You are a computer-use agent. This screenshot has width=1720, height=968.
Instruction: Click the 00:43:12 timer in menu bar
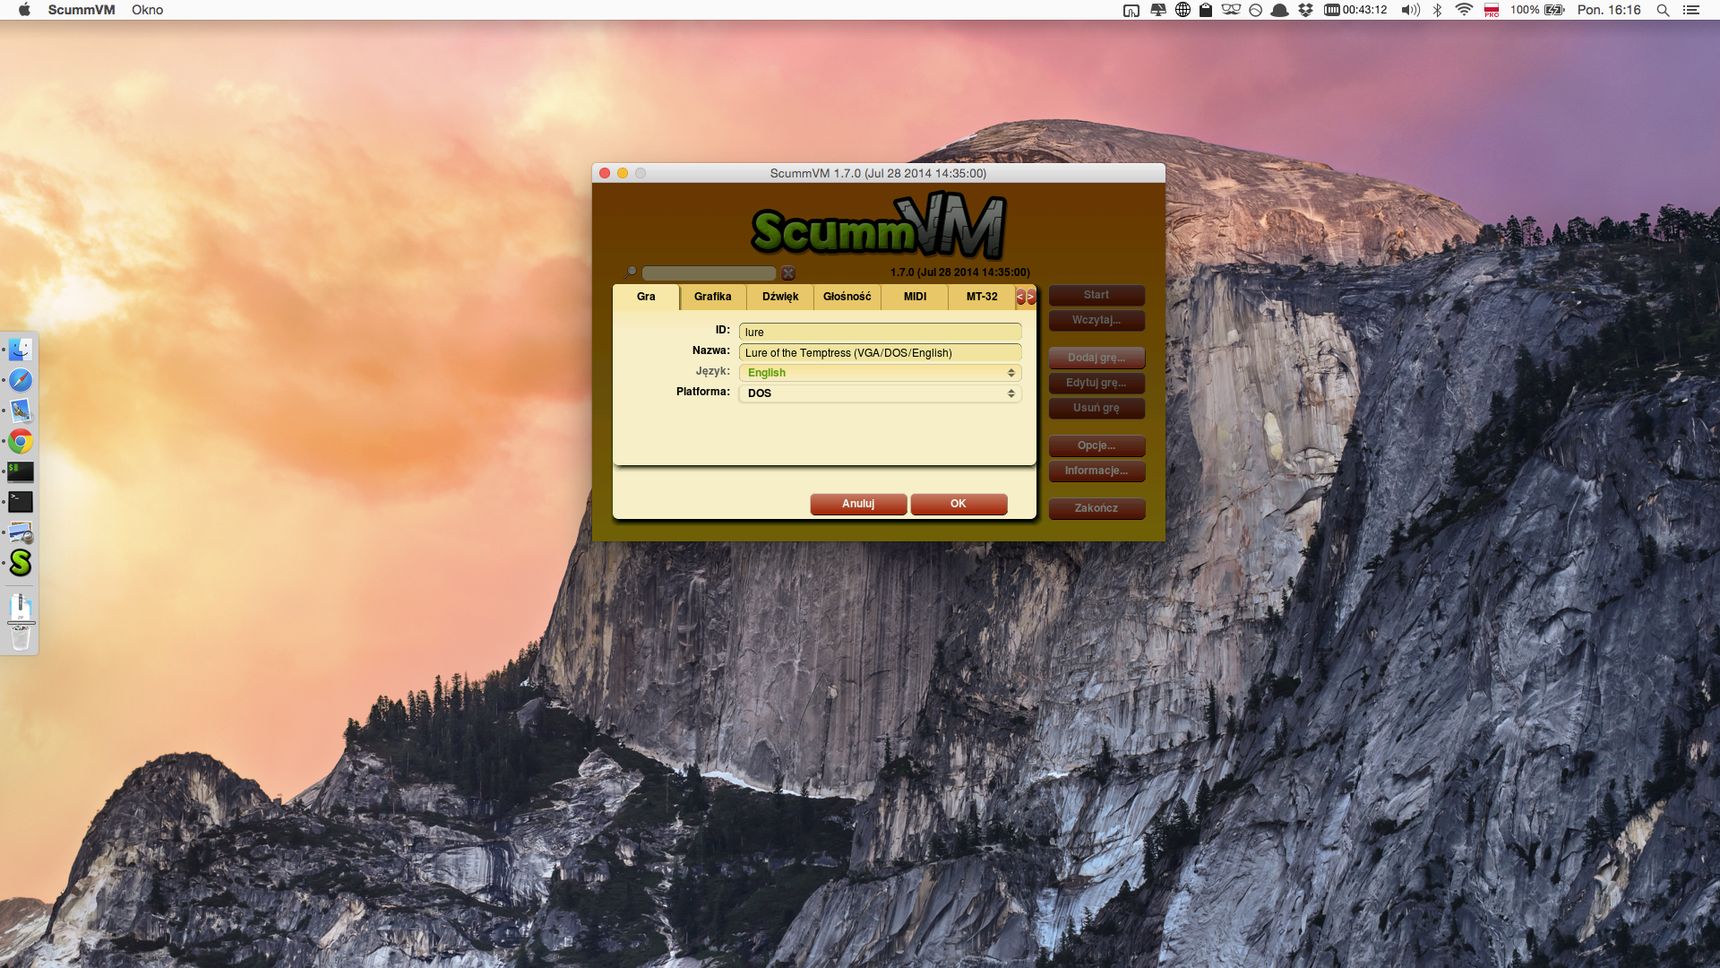pyautogui.click(x=1355, y=10)
